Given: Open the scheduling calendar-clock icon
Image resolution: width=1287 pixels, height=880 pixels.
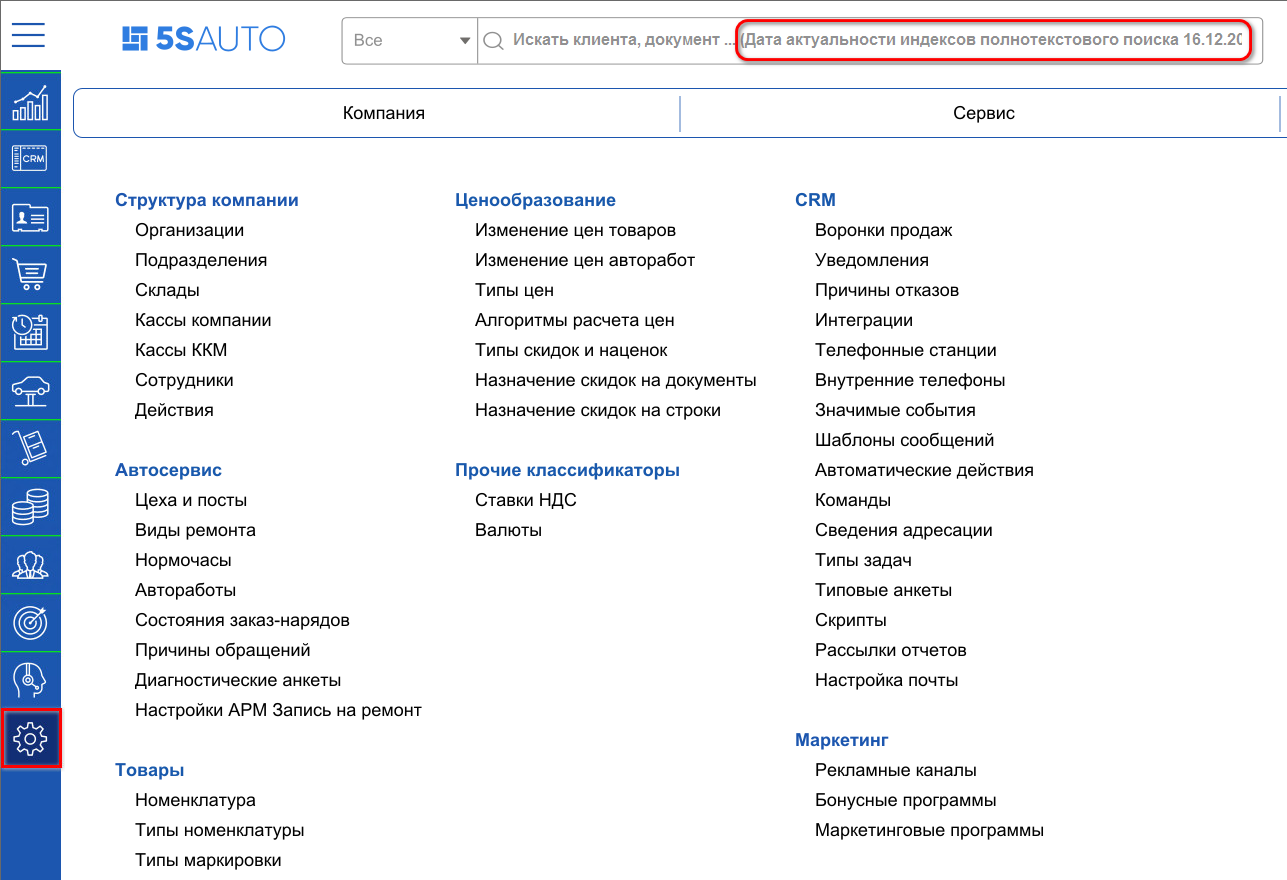Looking at the screenshot, I should tap(30, 332).
